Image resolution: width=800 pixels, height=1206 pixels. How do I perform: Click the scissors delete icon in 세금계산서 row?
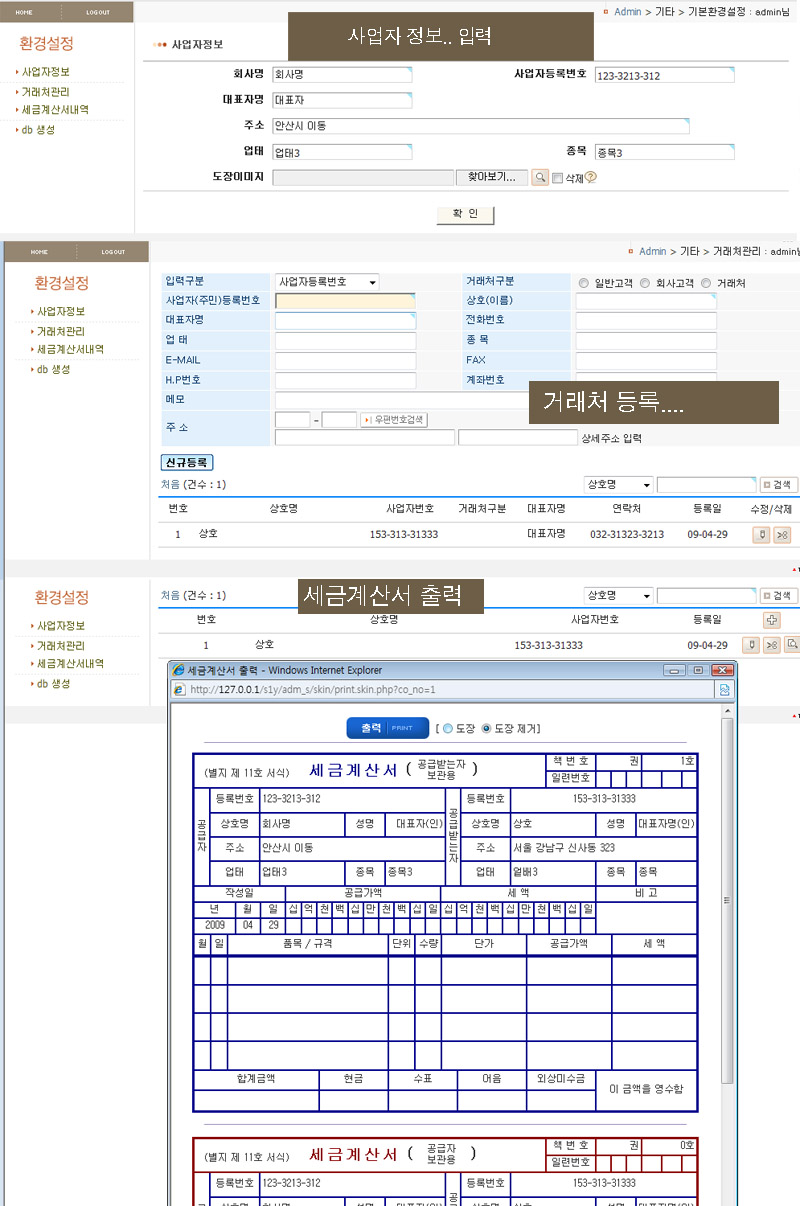772,645
